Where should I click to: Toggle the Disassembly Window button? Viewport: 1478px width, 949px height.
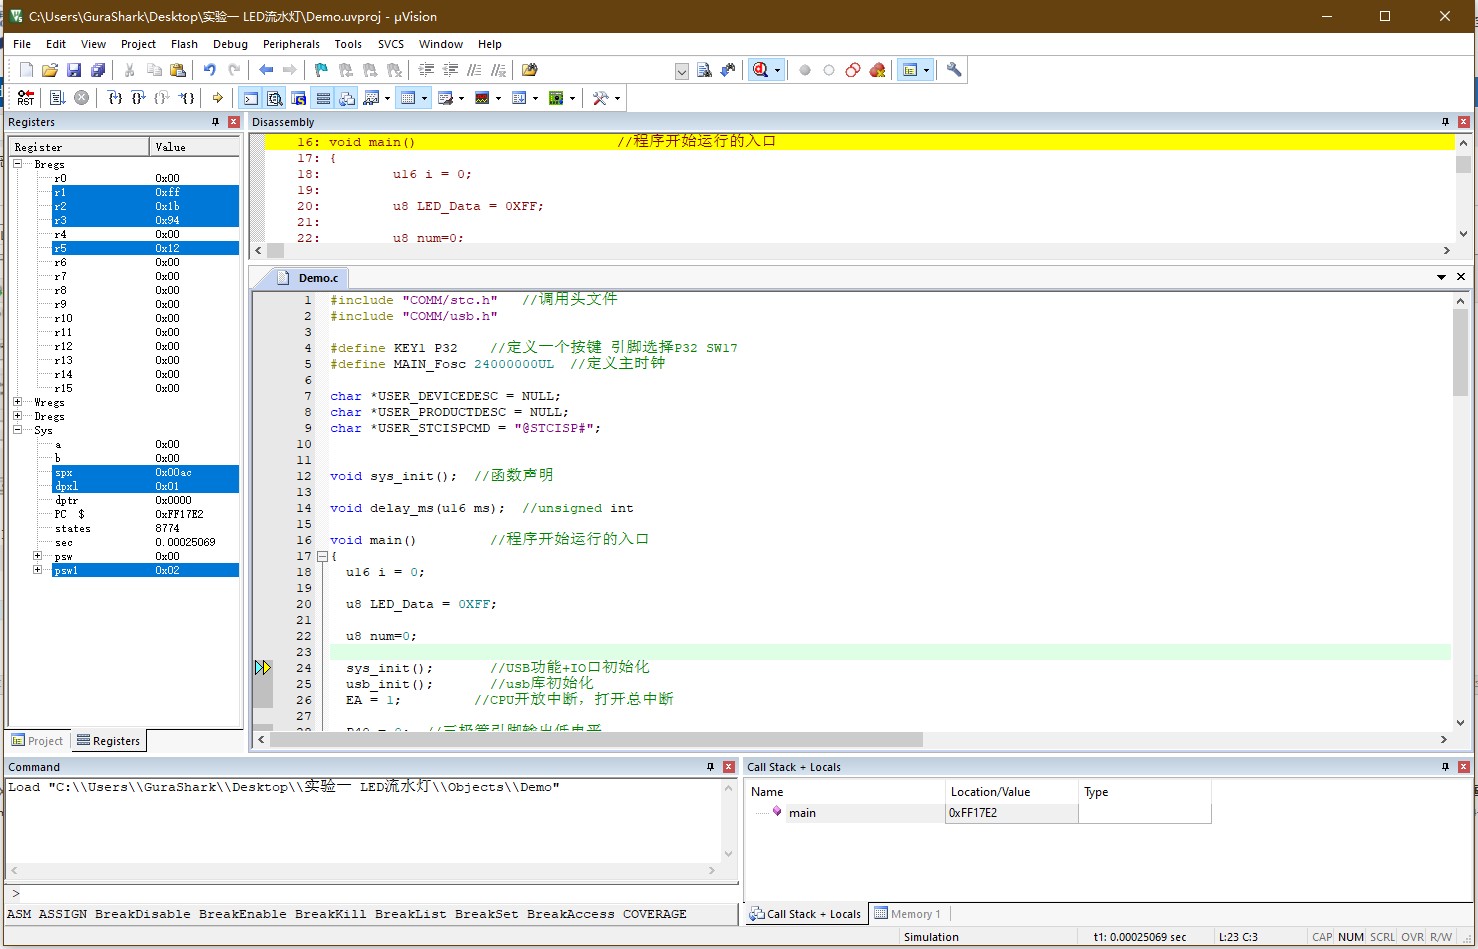[x=274, y=98]
